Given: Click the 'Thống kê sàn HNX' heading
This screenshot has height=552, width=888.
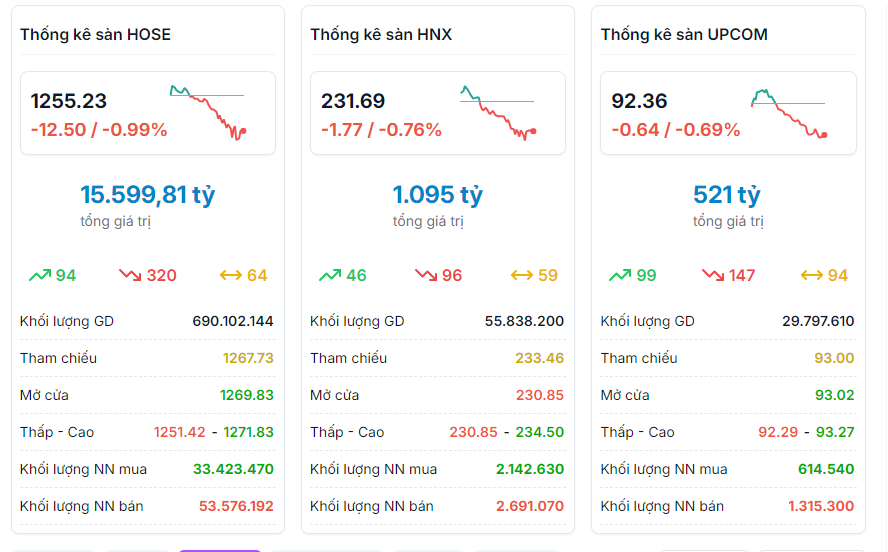Looking at the screenshot, I should pyautogui.click(x=381, y=35).
